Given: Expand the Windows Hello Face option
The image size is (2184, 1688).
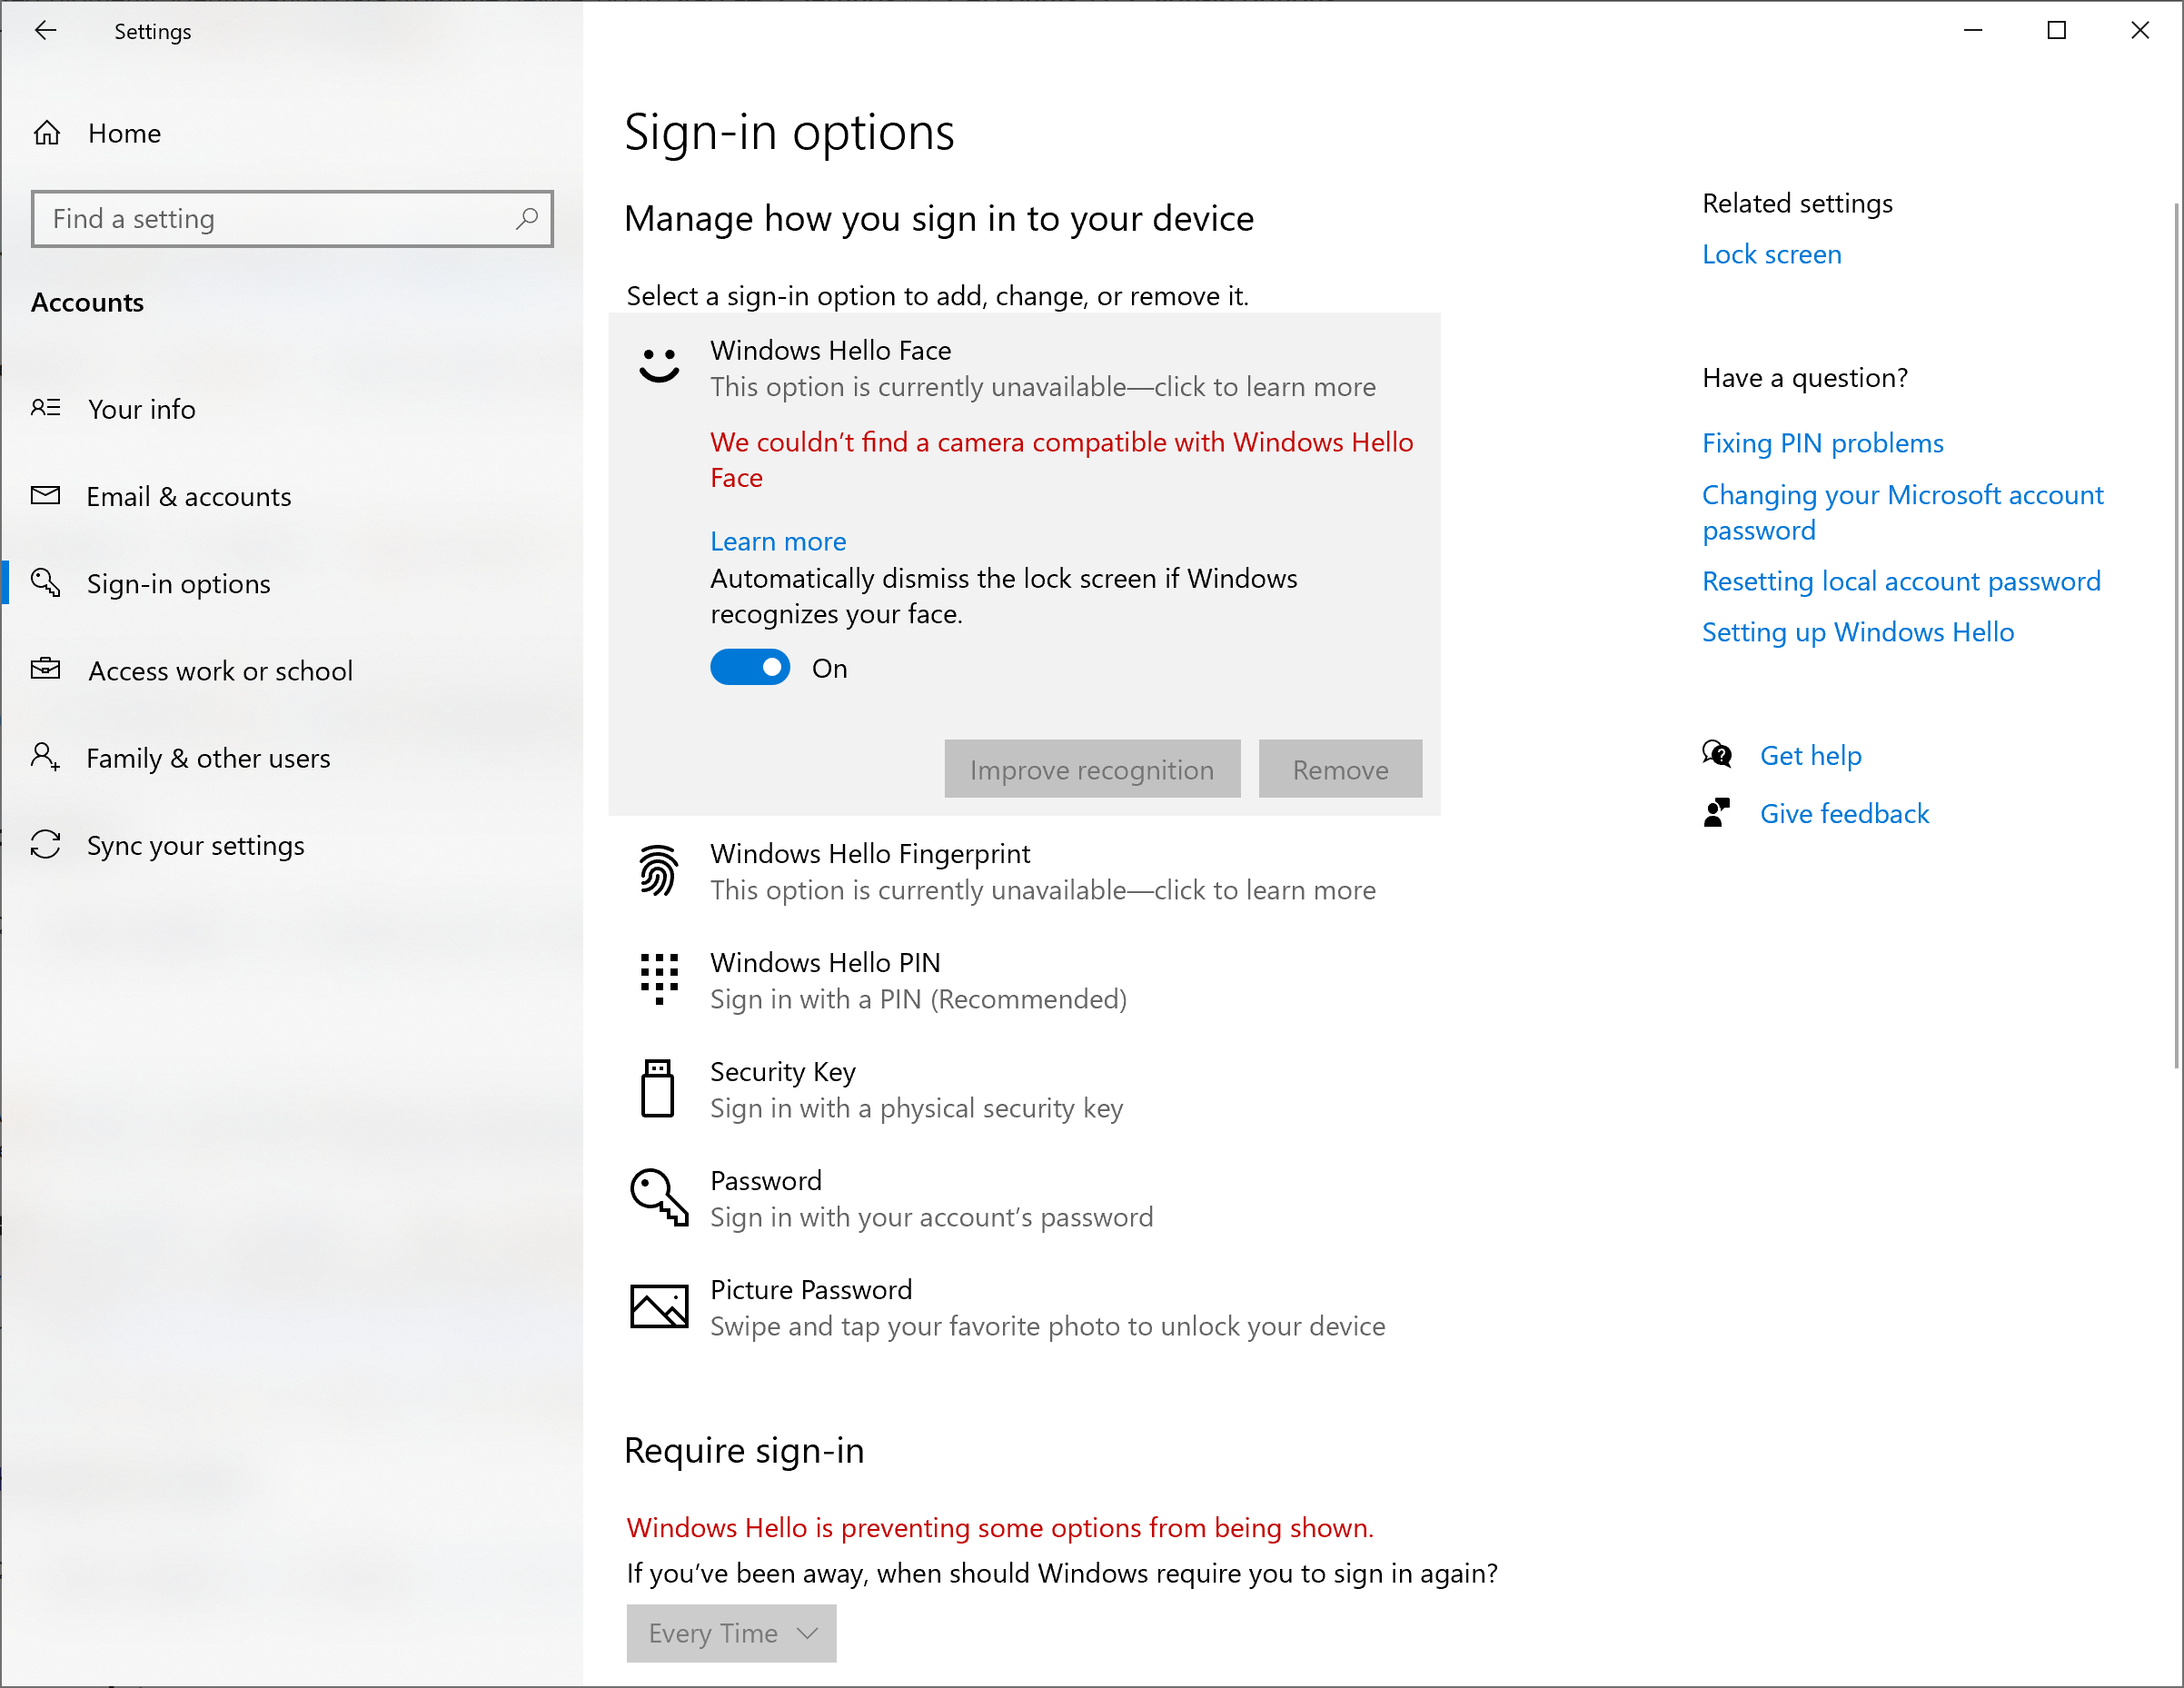Looking at the screenshot, I should pyautogui.click(x=1024, y=369).
